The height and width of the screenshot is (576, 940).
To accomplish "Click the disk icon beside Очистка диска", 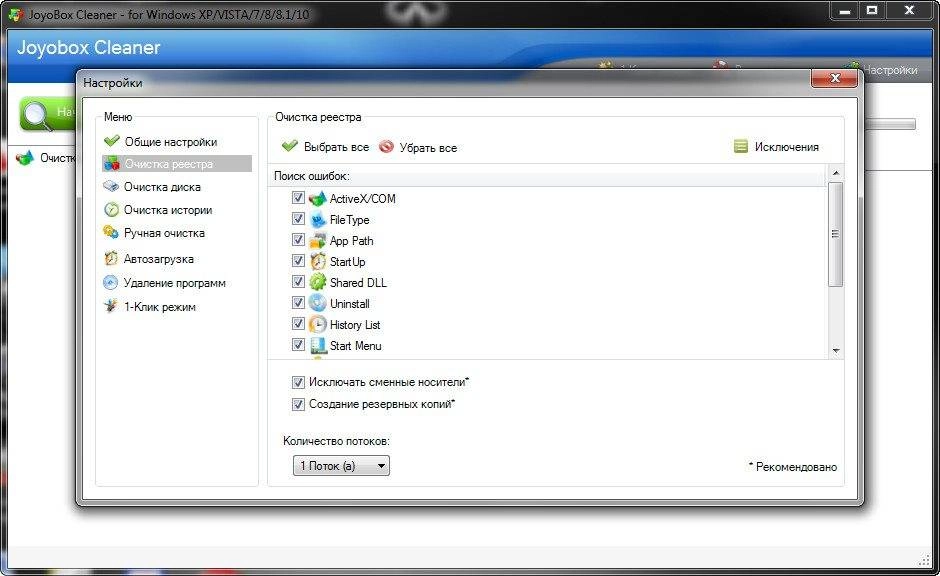I will coord(111,186).
